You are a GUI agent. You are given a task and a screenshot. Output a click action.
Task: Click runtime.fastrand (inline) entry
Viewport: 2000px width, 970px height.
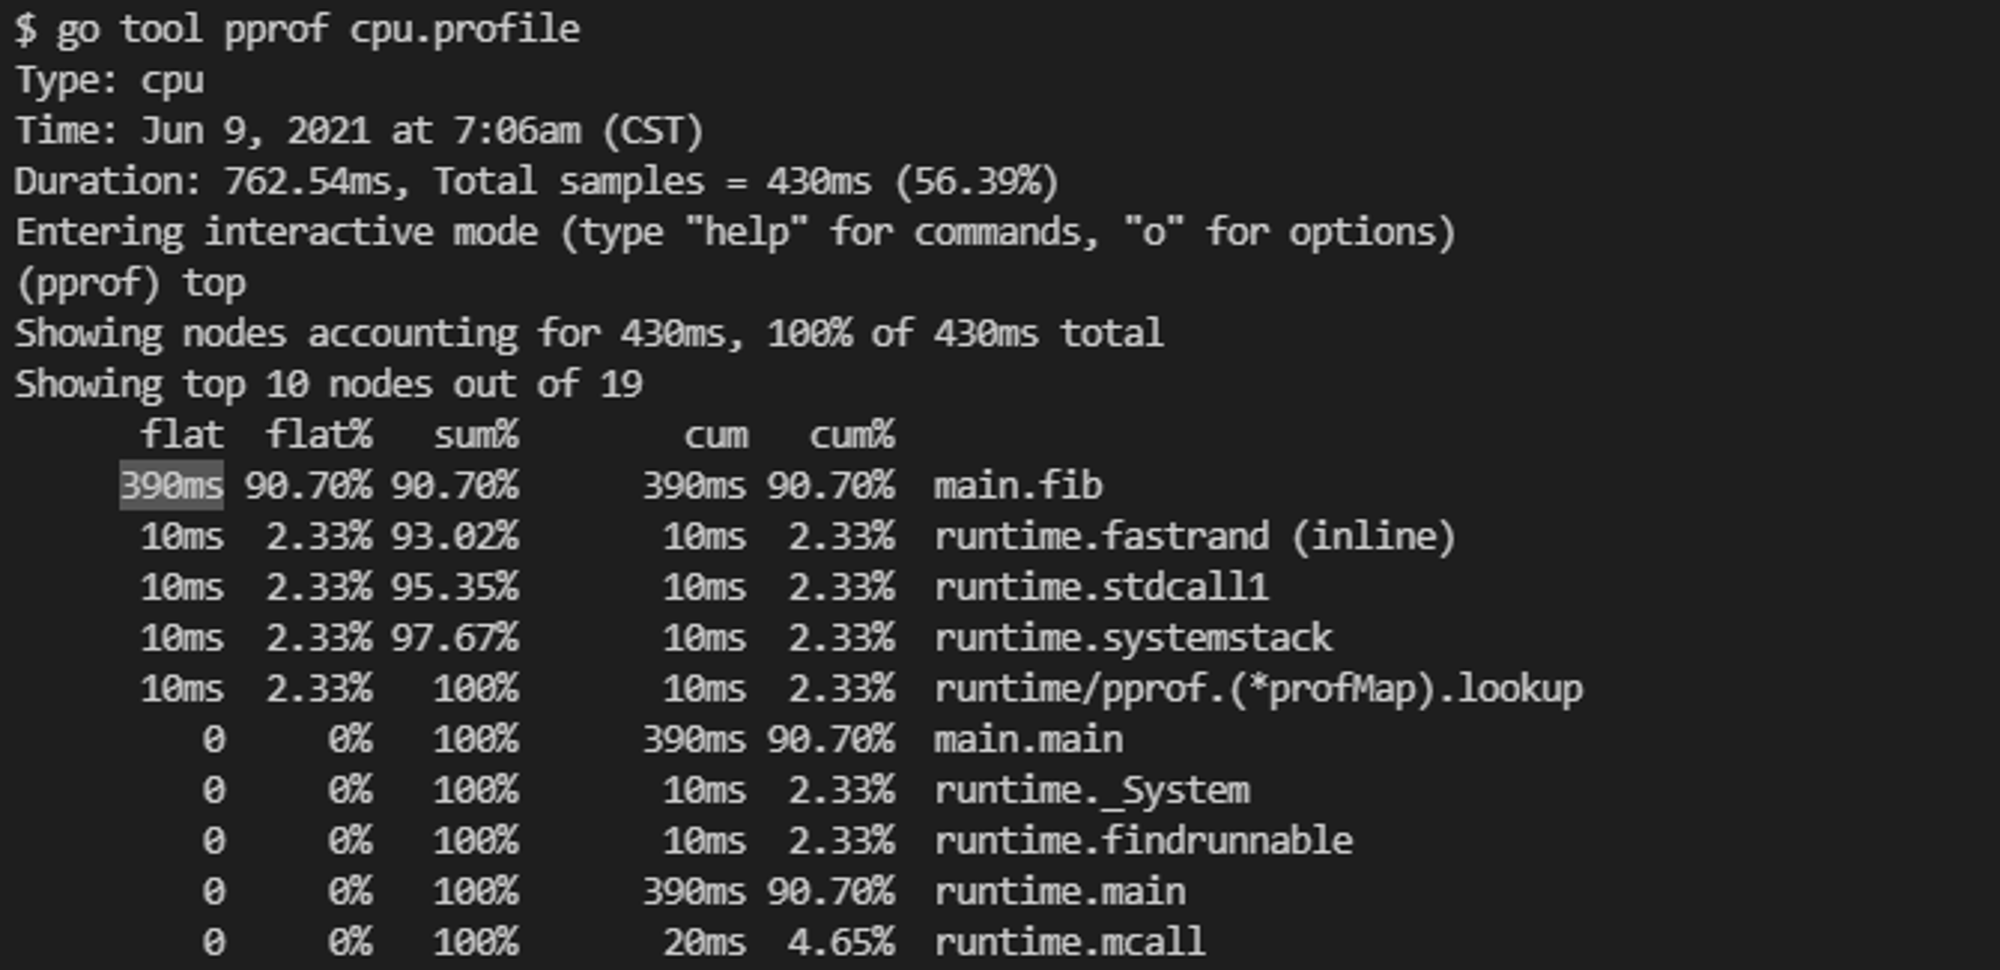[1194, 537]
